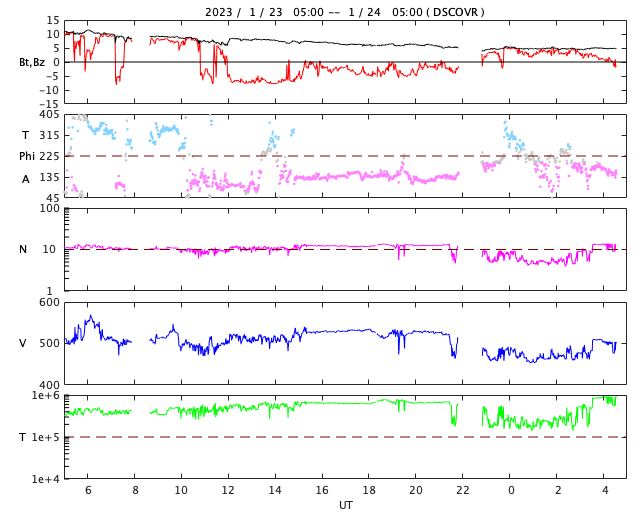Viewport: 640px width, 512px height.
Task: Click the '1e+4' temperature tick label
Action: pyautogui.click(x=45, y=479)
